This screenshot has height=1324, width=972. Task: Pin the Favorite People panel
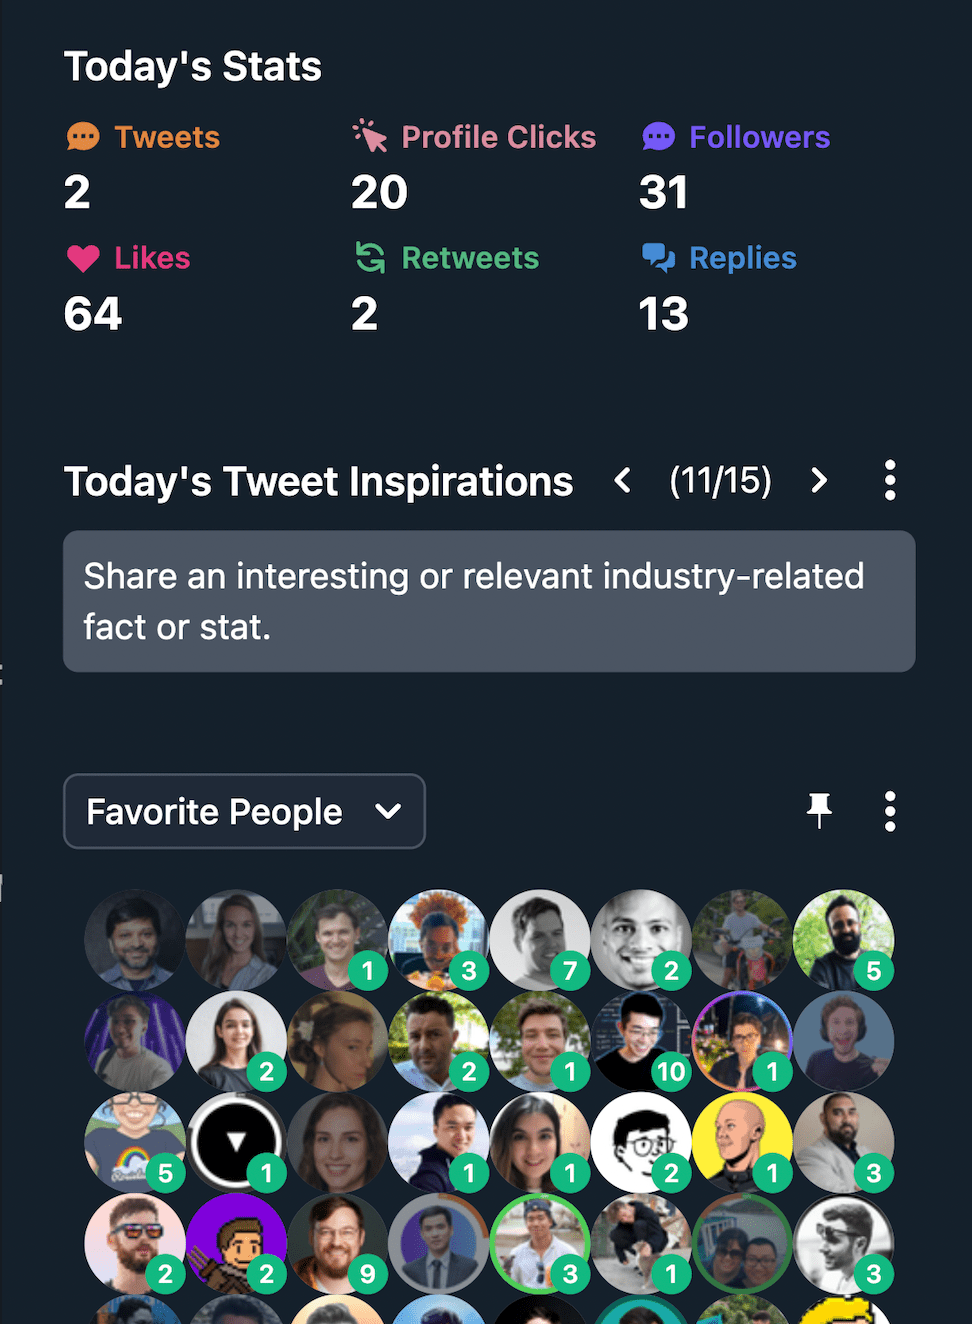(819, 811)
